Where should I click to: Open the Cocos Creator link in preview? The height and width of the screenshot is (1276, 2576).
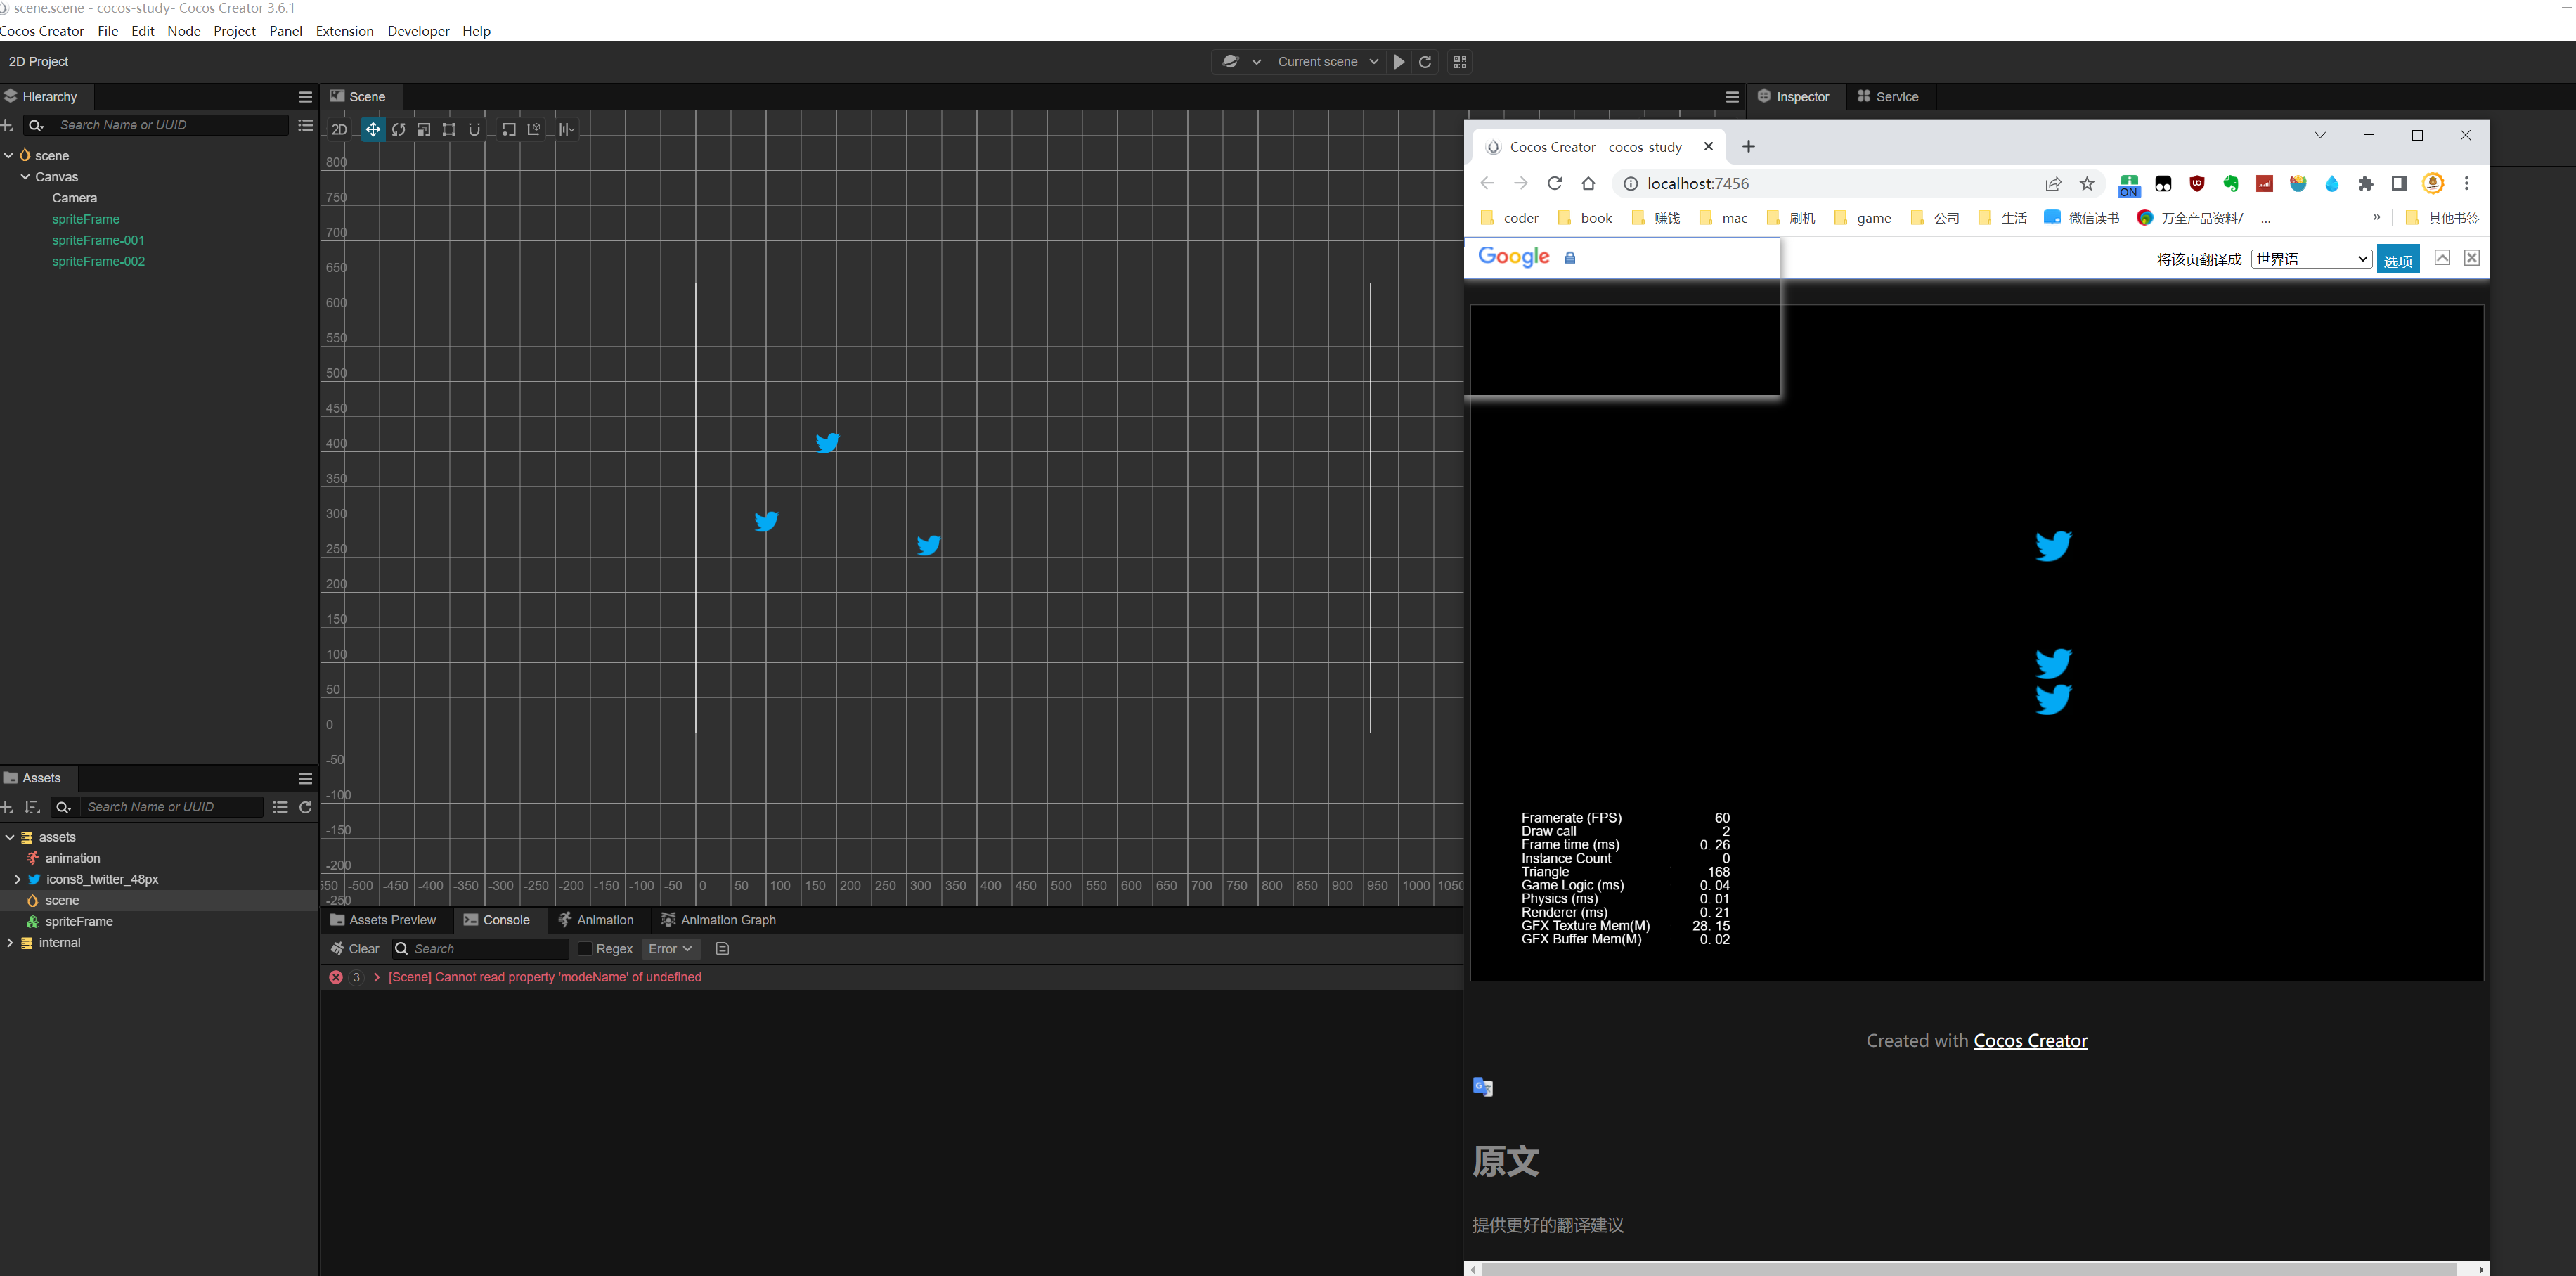tap(2030, 1041)
